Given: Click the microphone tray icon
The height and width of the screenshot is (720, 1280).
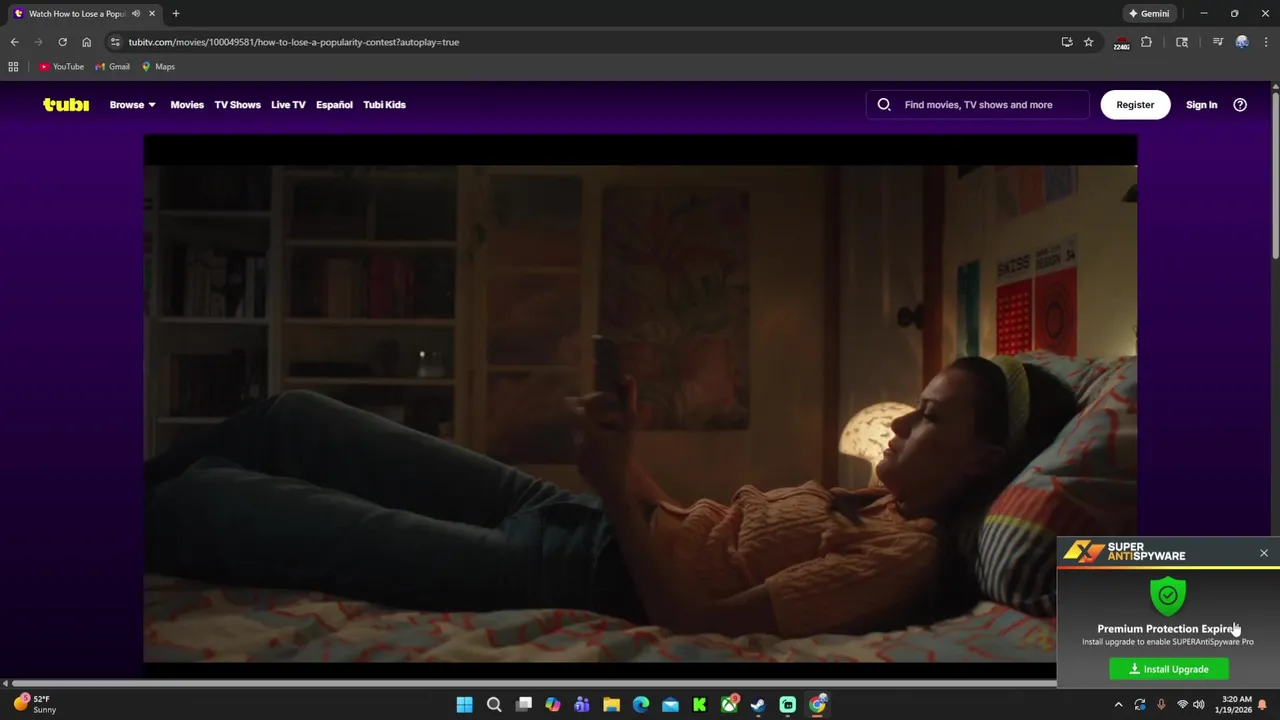Looking at the screenshot, I should coord(1161,704).
